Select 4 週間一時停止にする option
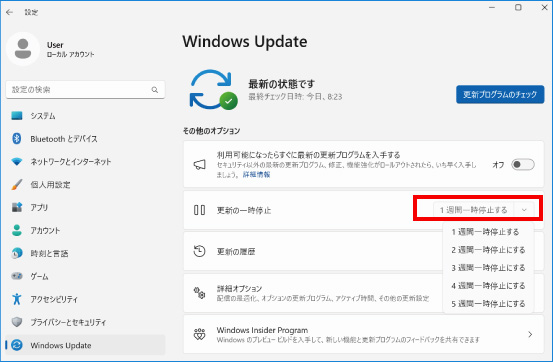The height and width of the screenshot is (362, 553). click(488, 286)
